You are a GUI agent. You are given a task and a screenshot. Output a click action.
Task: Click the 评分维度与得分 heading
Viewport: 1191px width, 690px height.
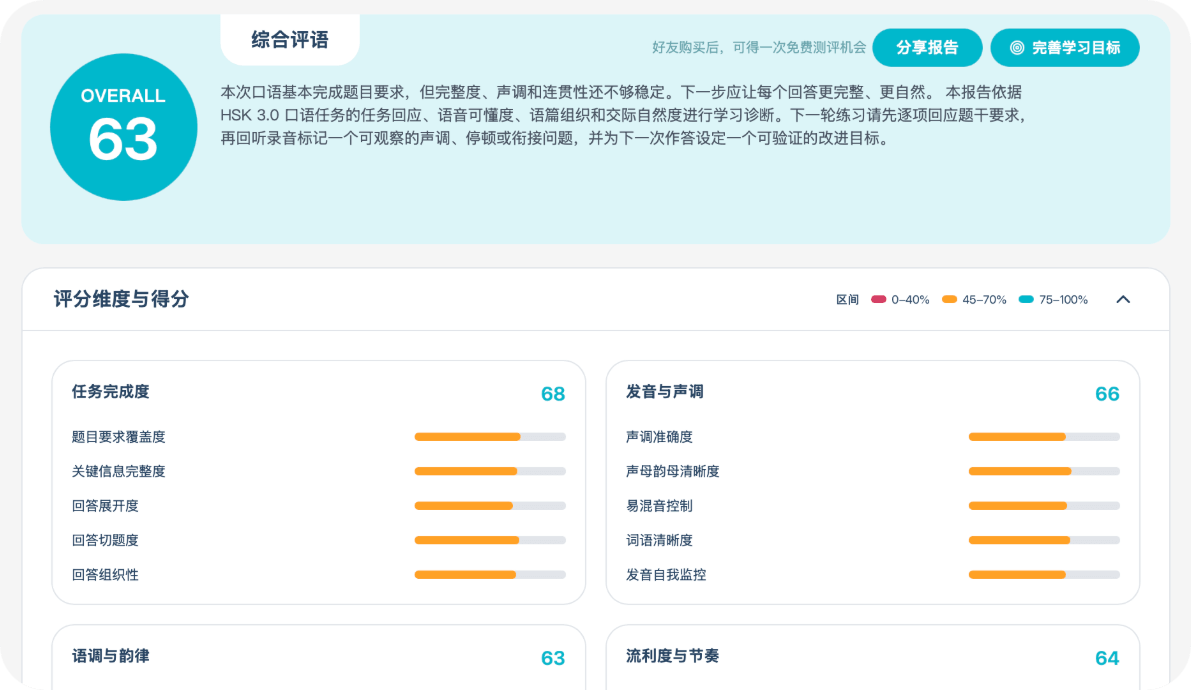122,299
